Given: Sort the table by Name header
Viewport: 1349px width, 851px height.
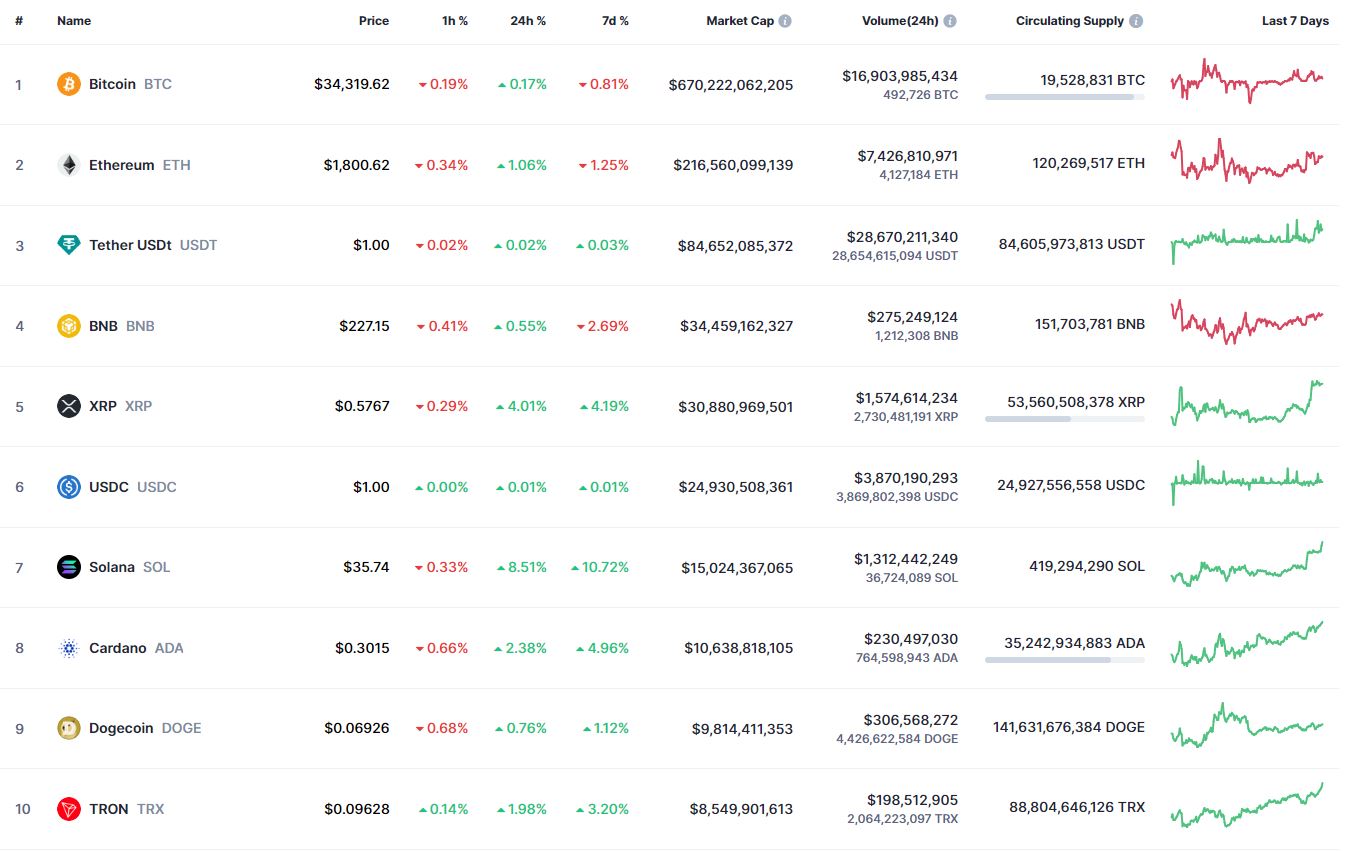Looking at the screenshot, I should click(74, 21).
